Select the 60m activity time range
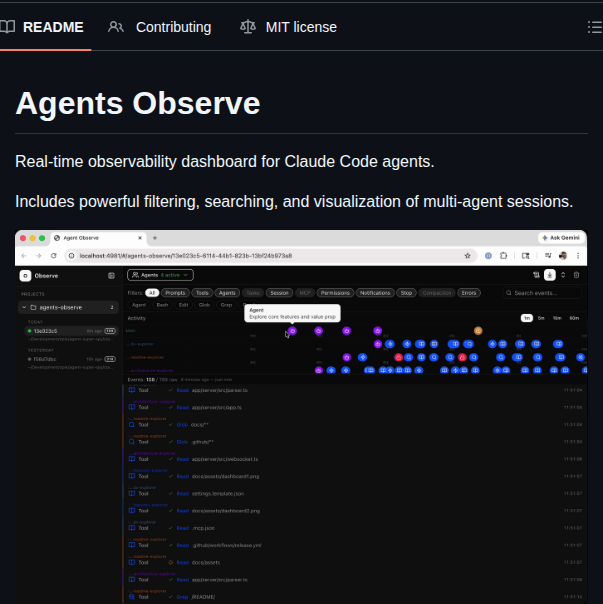This screenshot has width=603, height=604. coord(574,318)
